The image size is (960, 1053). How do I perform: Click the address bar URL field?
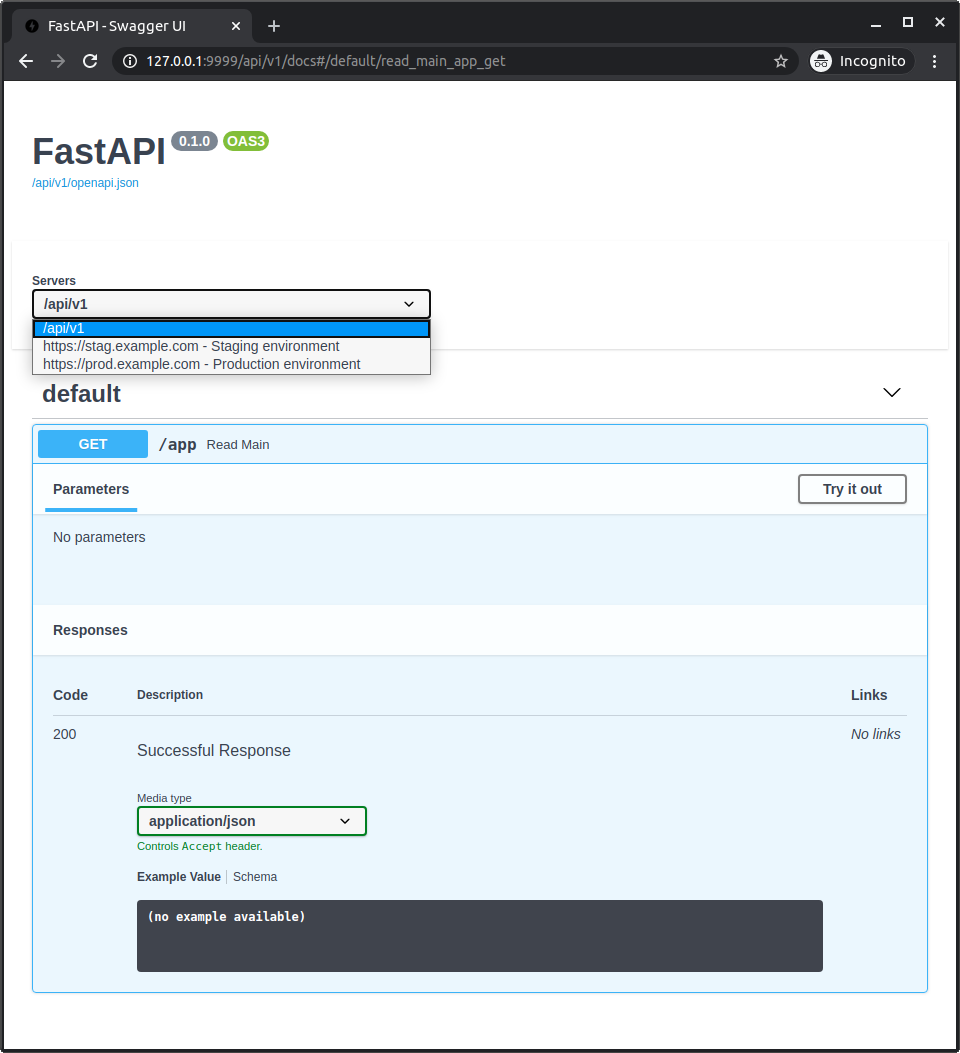[450, 61]
